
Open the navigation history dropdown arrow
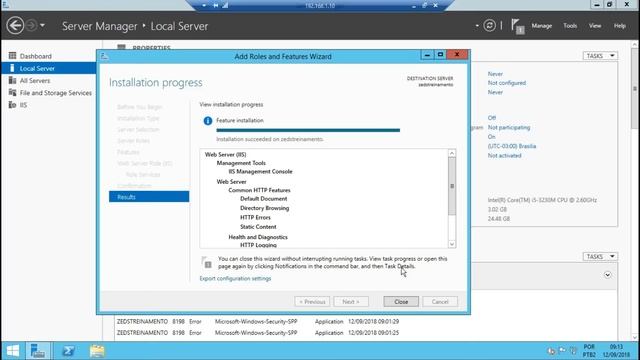click(x=42, y=26)
